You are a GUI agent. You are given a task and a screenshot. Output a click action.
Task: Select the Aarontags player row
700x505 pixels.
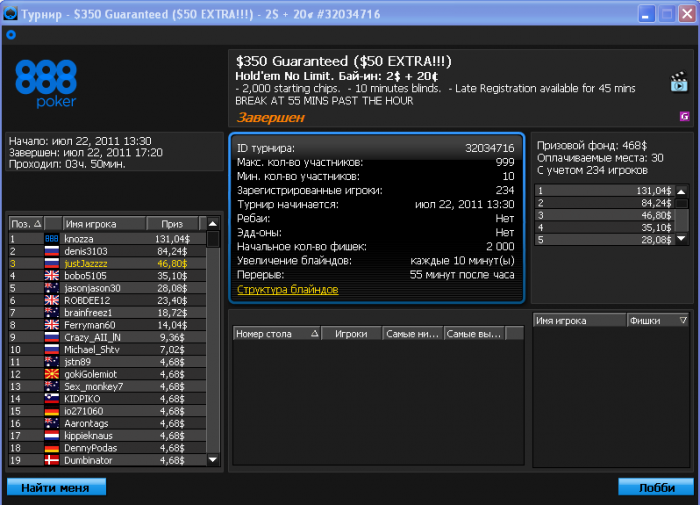(107, 423)
